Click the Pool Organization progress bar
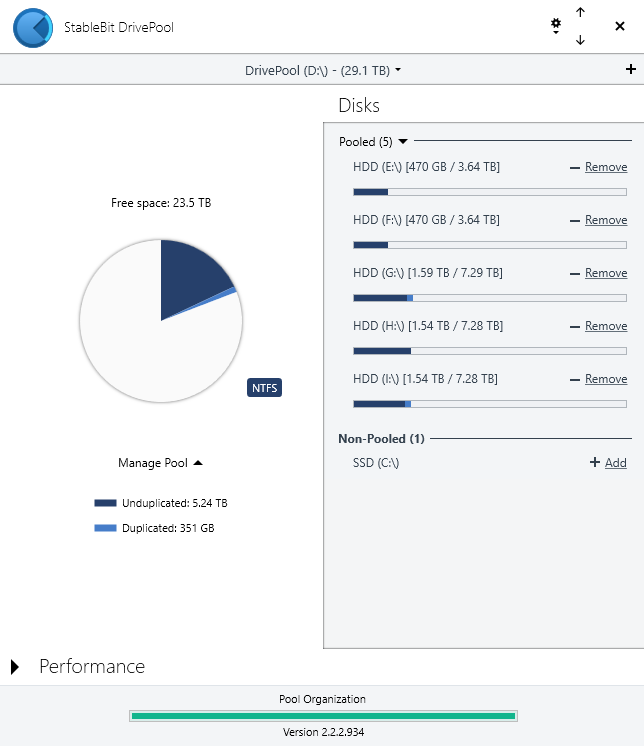The height and width of the screenshot is (746, 644). [x=323, y=716]
